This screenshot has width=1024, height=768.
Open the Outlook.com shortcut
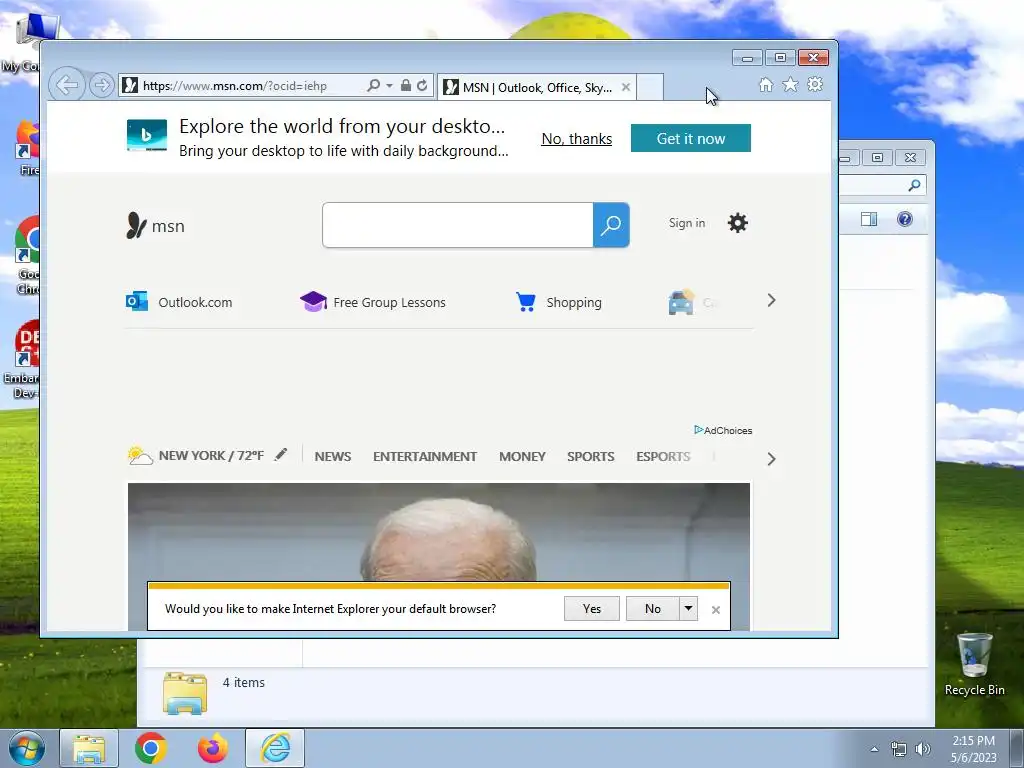179,302
